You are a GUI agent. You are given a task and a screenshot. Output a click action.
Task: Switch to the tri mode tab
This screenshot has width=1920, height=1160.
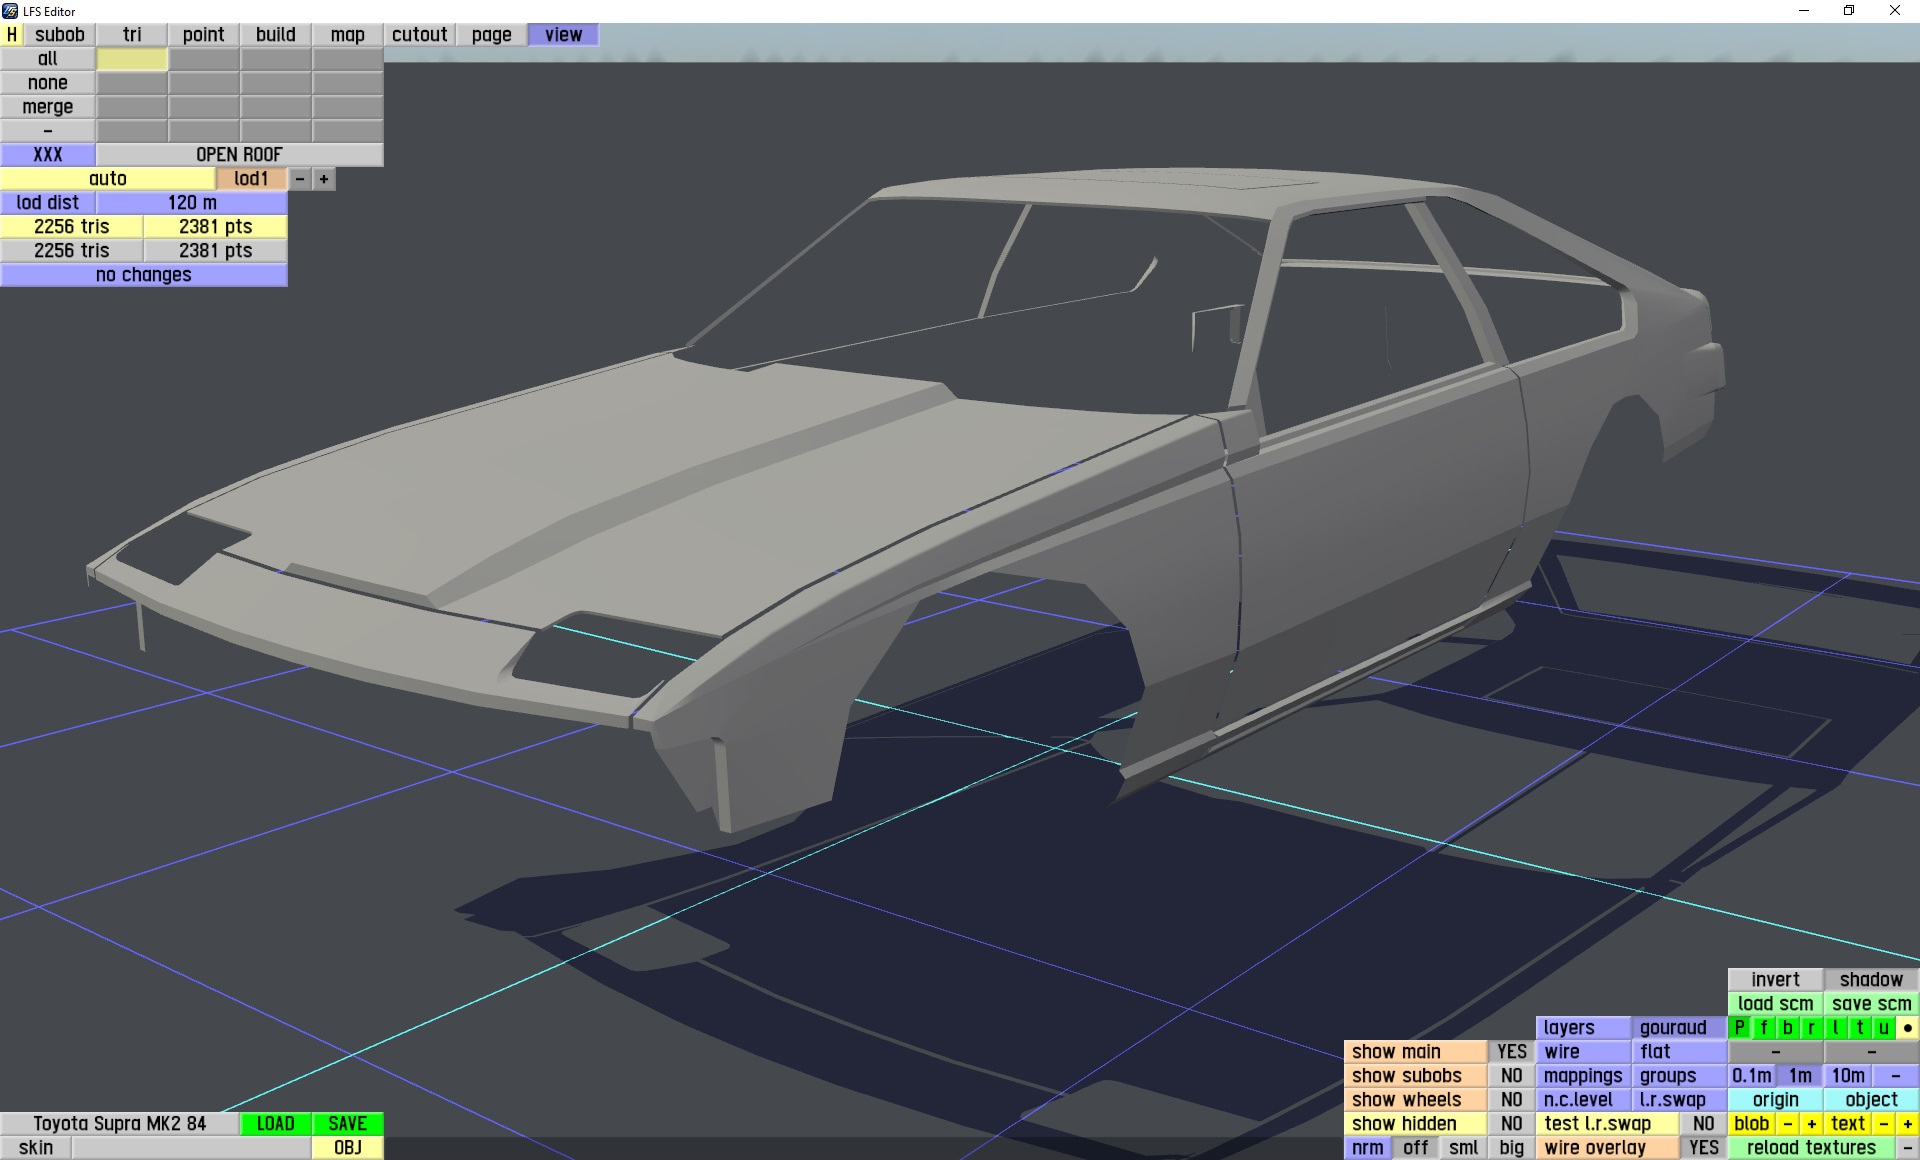[132, 34]
